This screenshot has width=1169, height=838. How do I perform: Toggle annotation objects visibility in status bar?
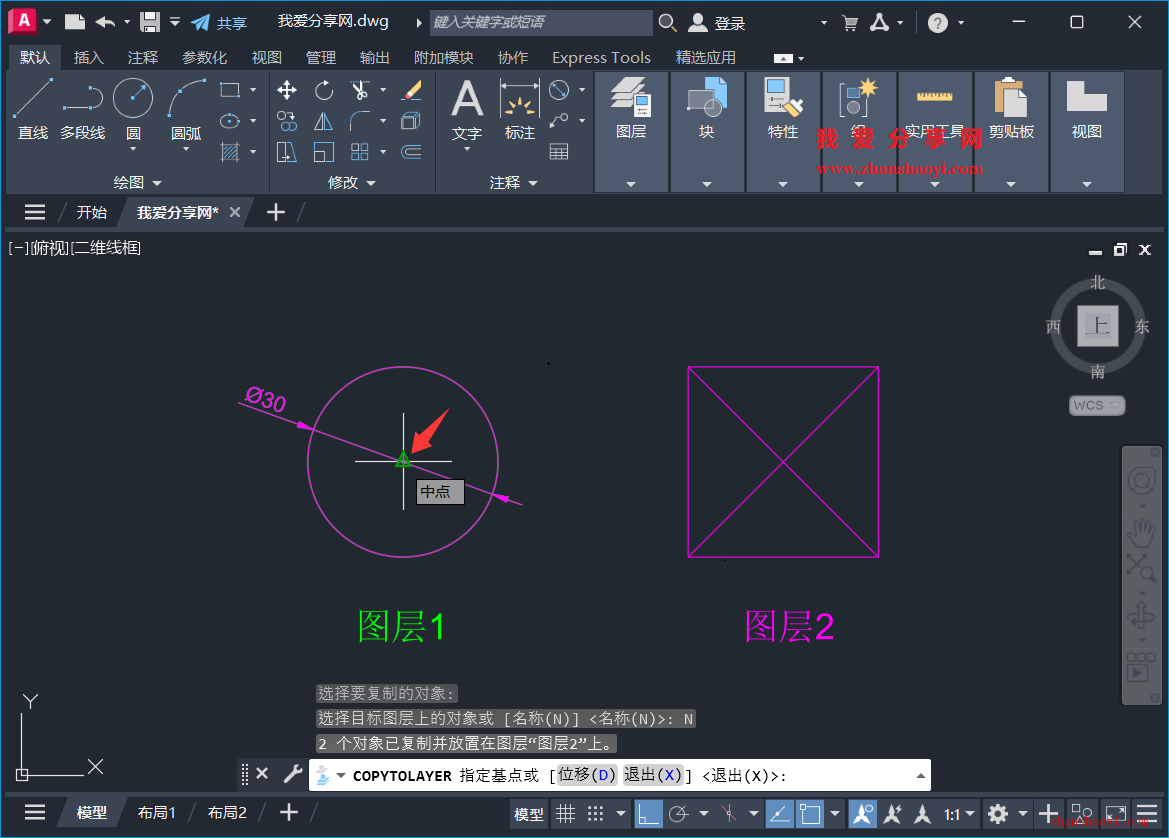(x=863, y=813)
